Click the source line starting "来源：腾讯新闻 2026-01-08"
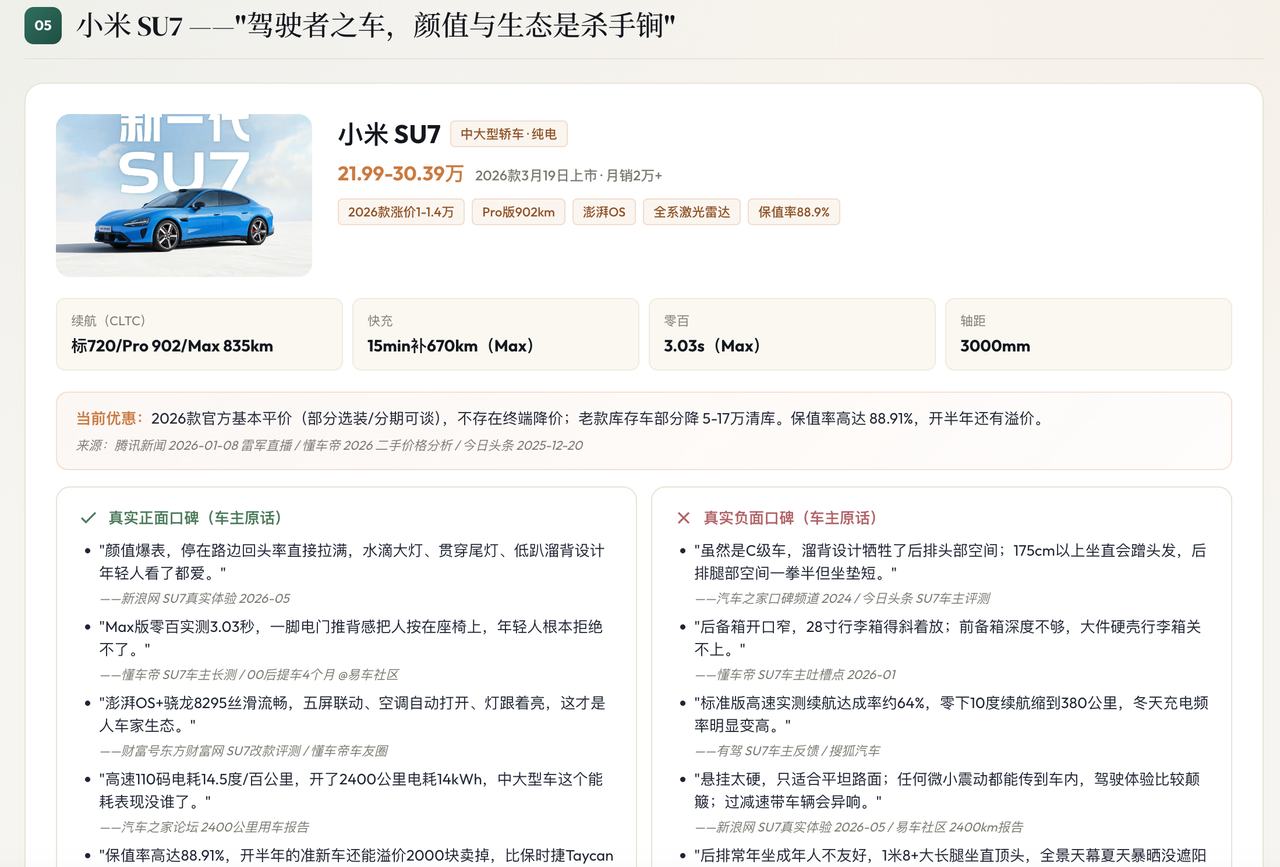Viewport: 1280px width, 867px height. [x=330, y=445]
